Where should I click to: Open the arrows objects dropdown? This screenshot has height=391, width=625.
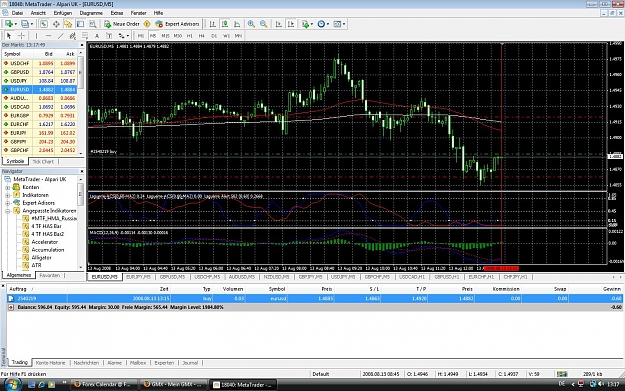[x=124, y=36]
